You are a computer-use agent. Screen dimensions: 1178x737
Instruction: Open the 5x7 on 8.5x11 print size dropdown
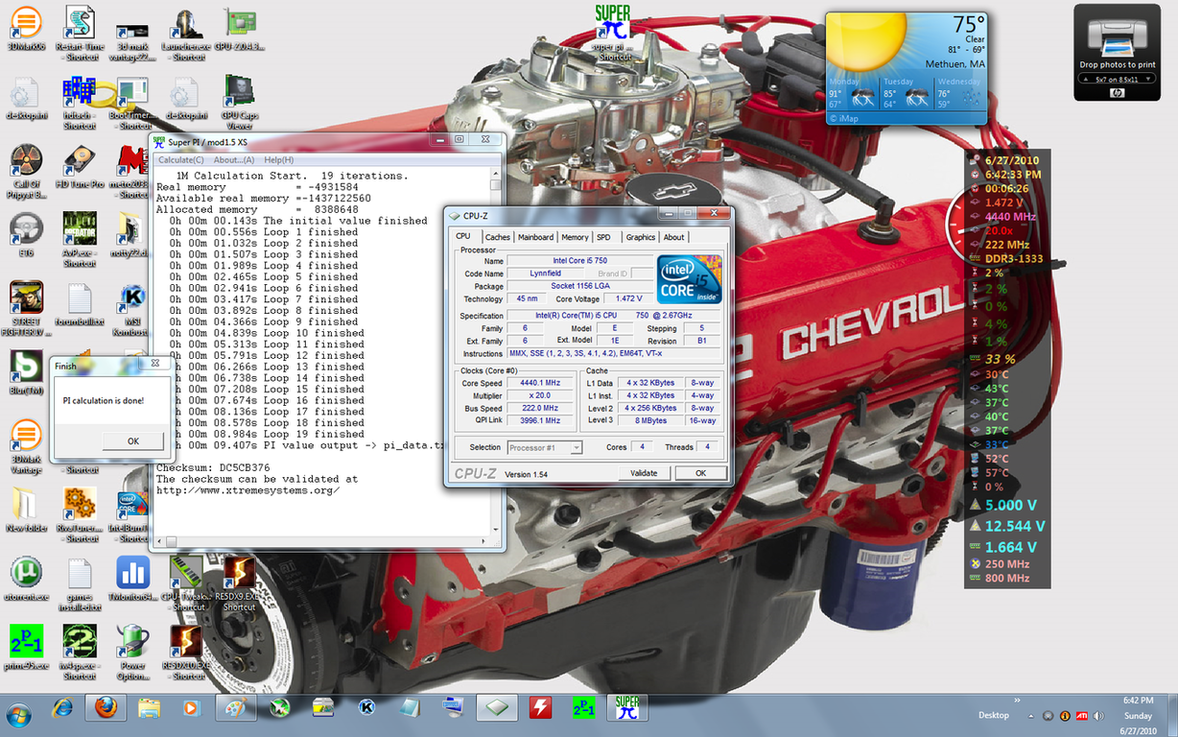[x=1116, y=79]
